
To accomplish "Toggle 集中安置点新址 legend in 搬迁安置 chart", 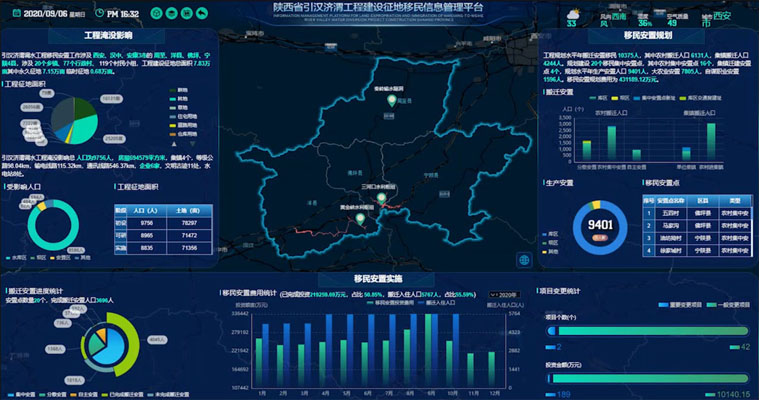I will pos(654,98).
